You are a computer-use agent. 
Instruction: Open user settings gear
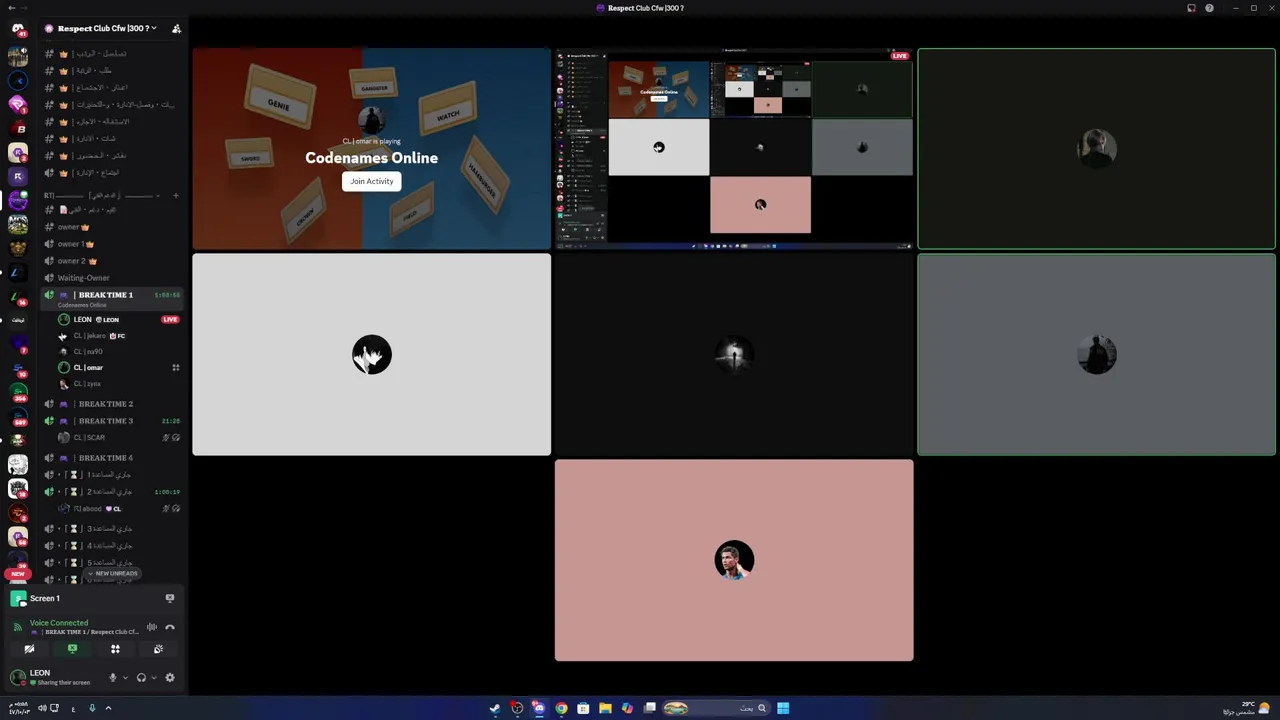(169, 677)
